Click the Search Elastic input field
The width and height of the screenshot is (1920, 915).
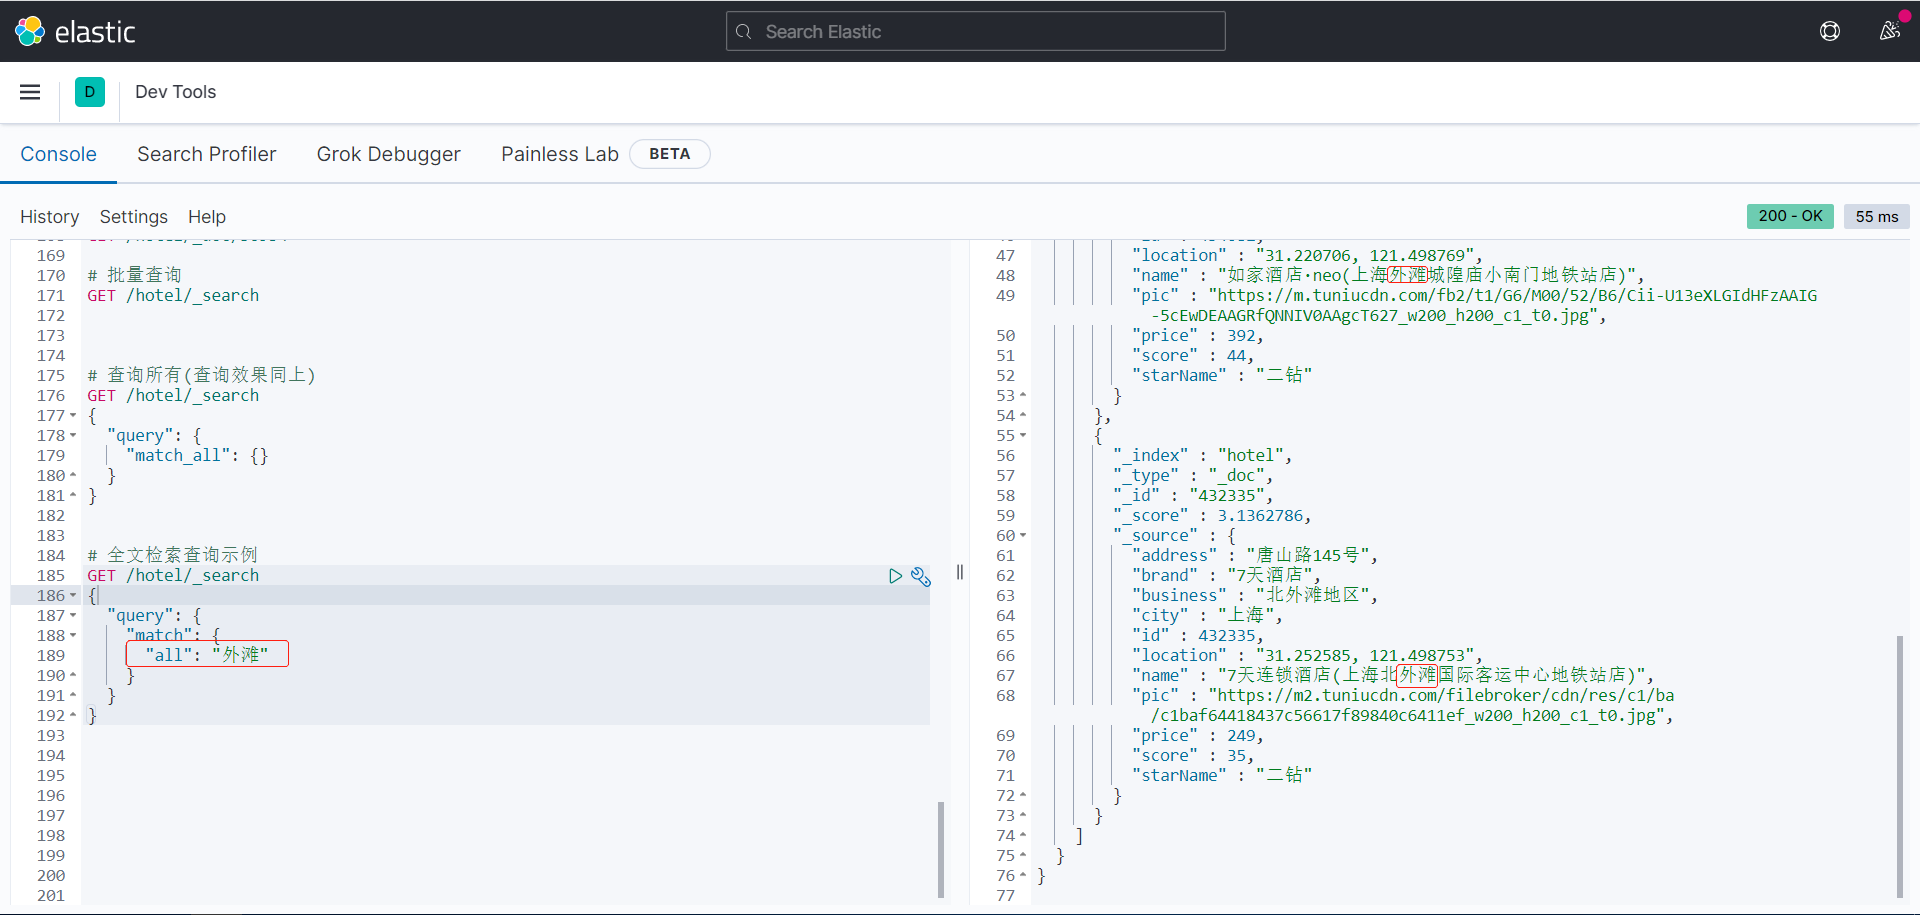click(990, 32)
